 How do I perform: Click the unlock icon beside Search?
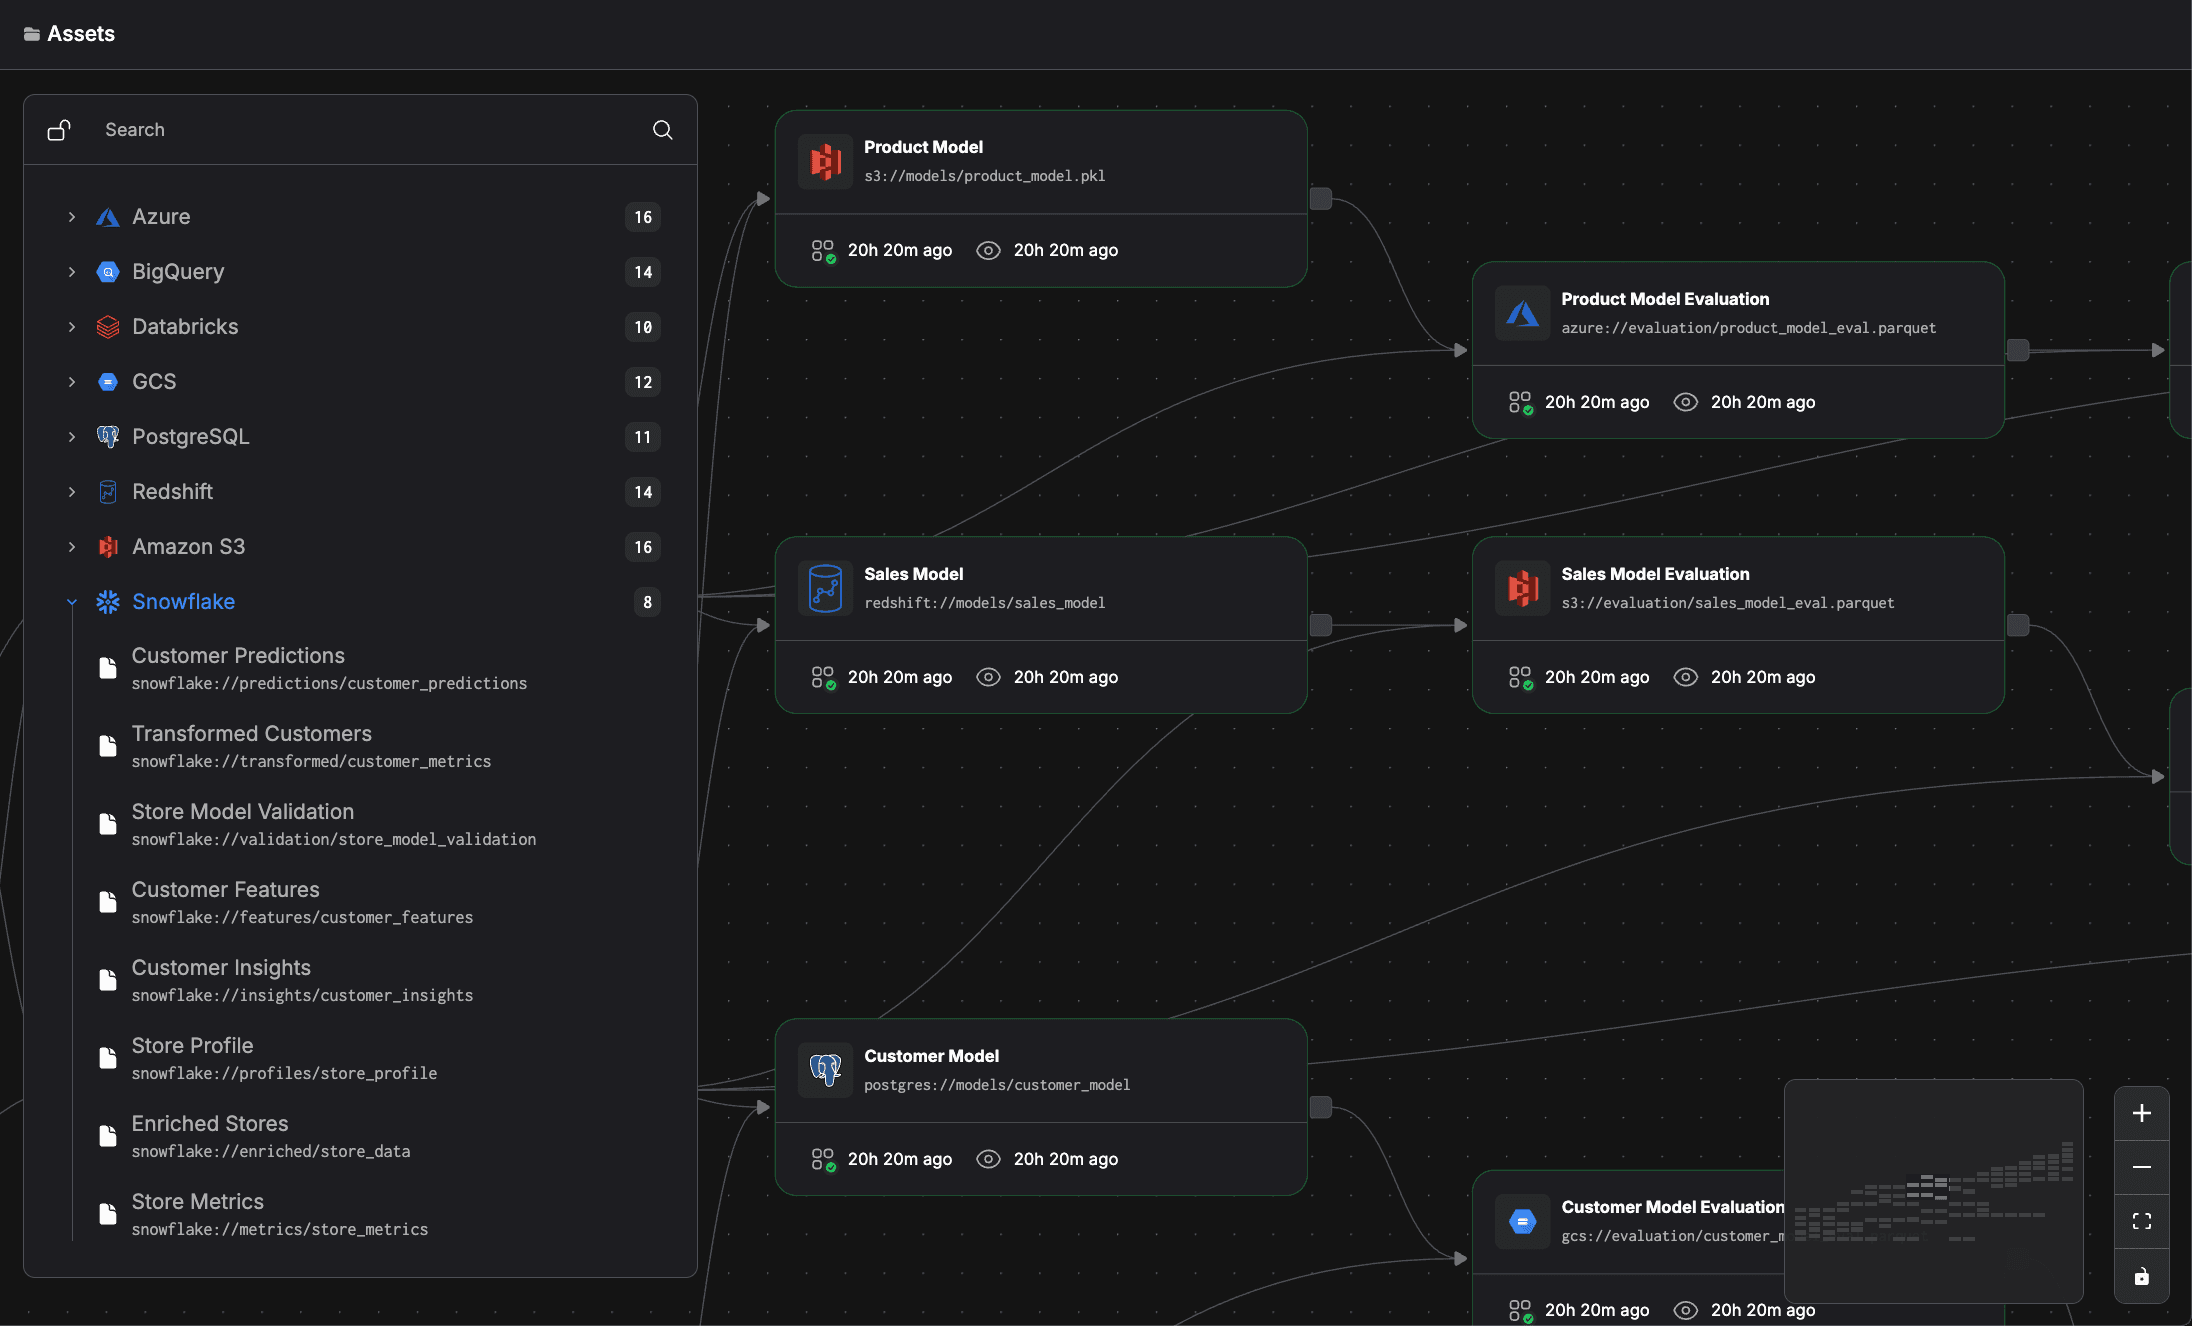click(x=59, y=130)
